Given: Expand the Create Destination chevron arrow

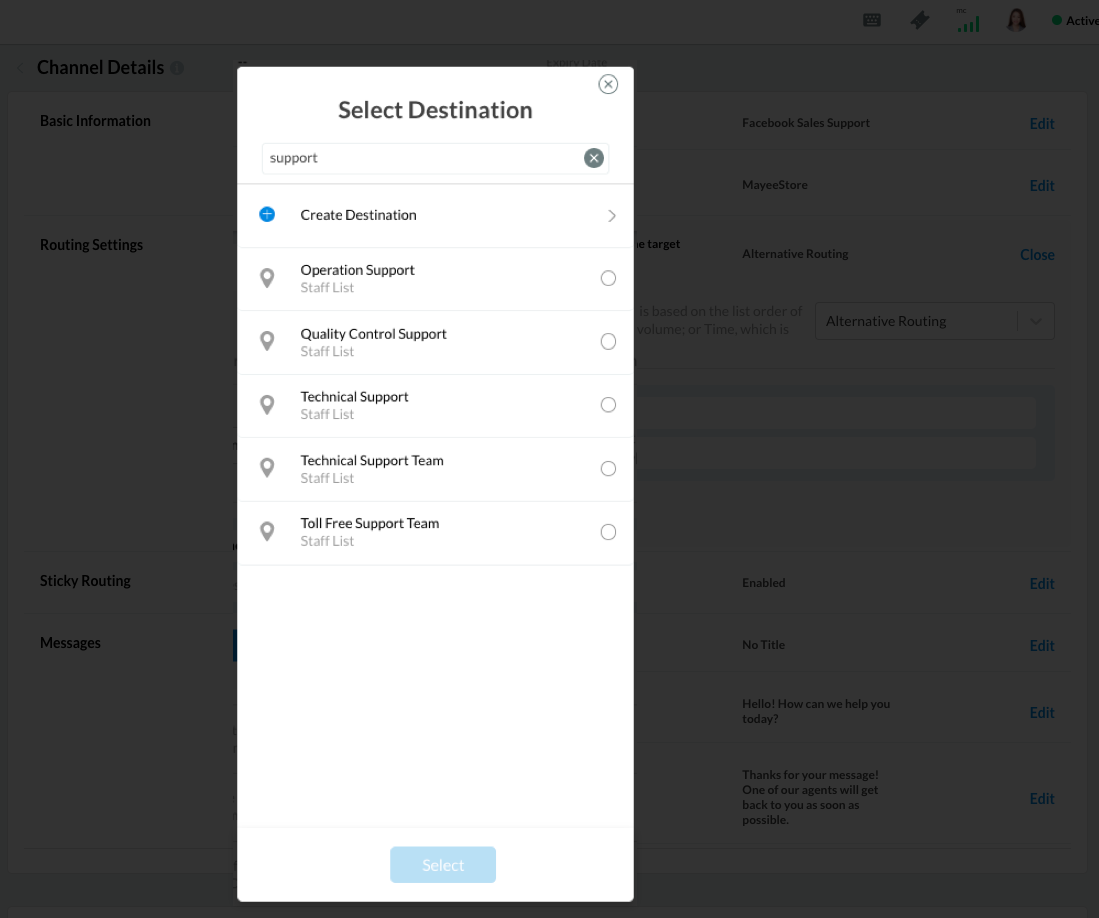Looking at the screenshot, I should tap(612, 216).
